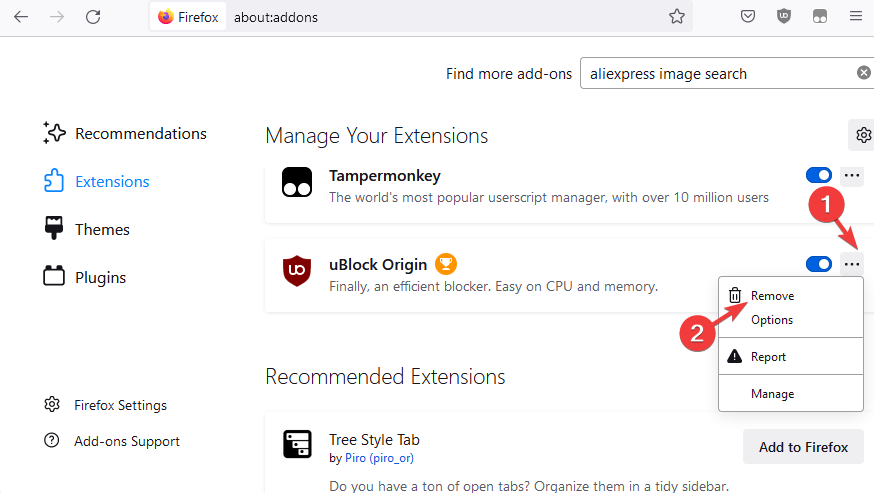This screenshot has height=493, width=874.
Task: Close uBlock Origin's three-dot options menu
Action: click(x=852, y=264)
